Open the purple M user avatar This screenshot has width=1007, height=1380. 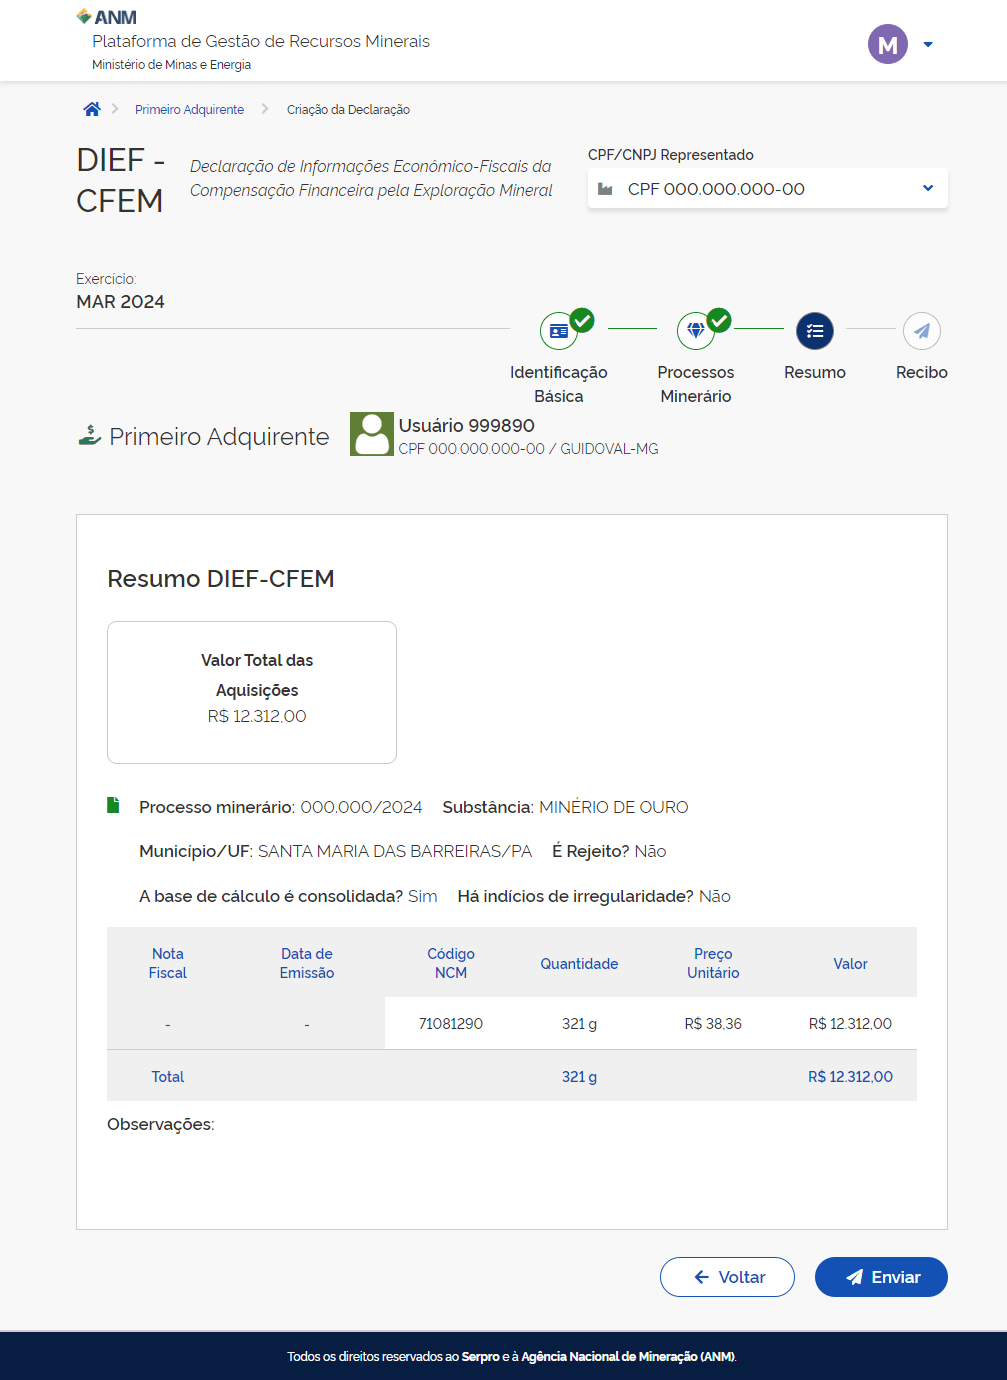(887, 44)
